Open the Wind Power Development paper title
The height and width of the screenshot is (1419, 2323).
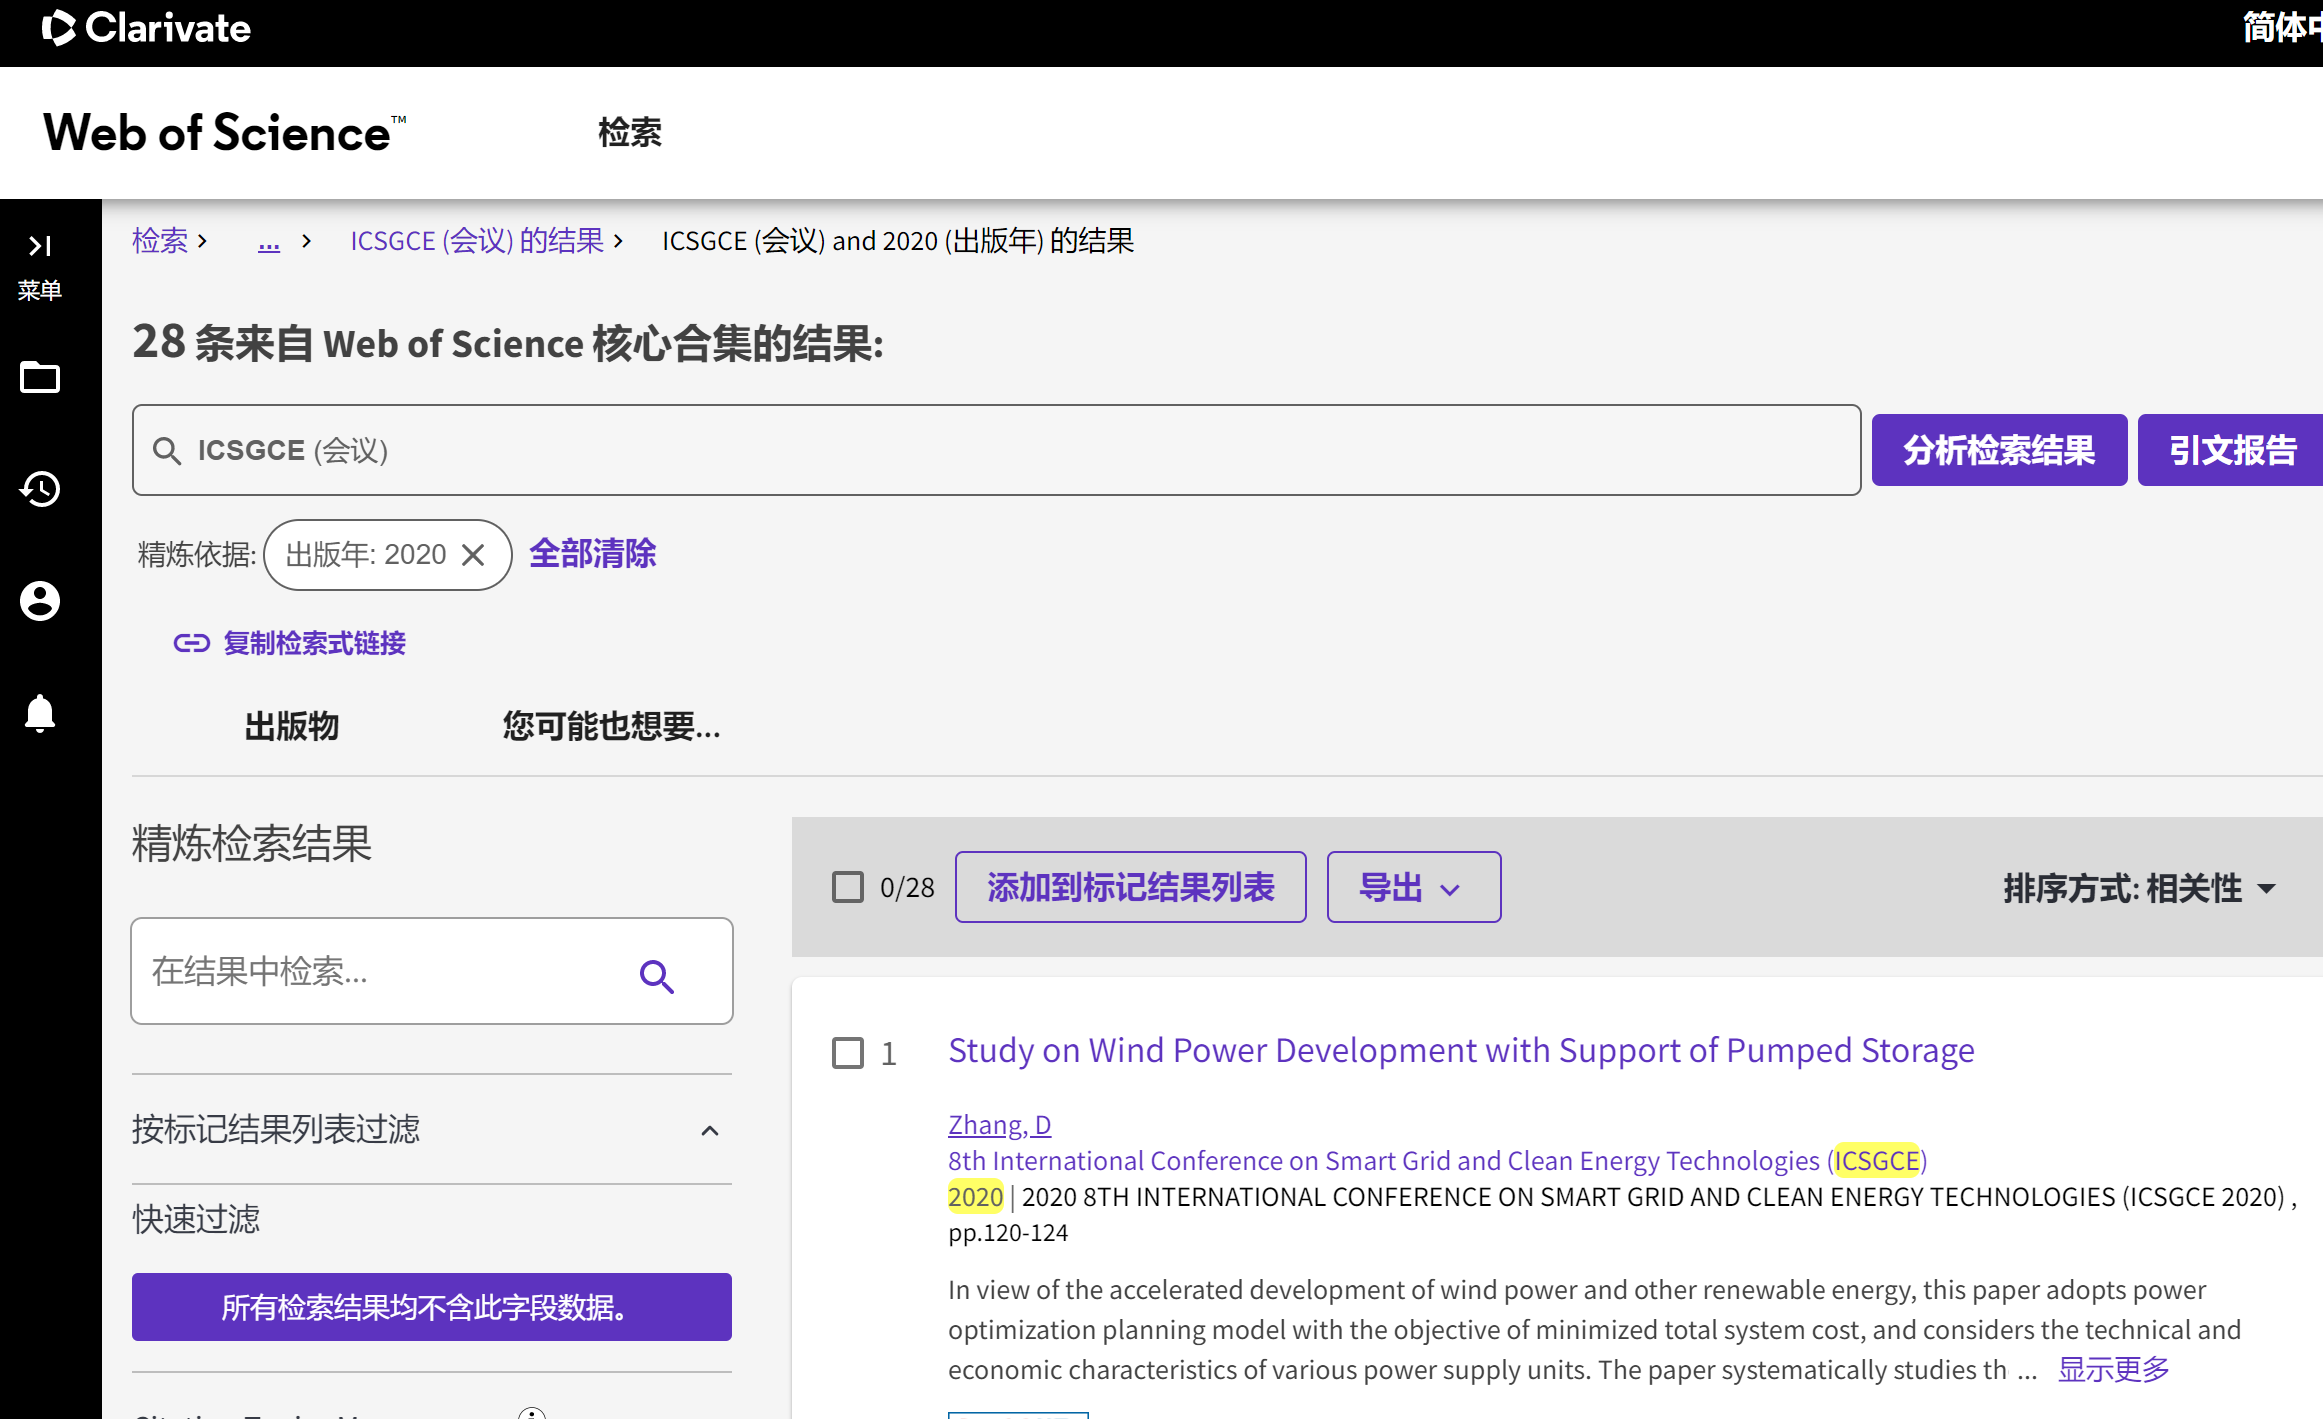(1461, 1051)
